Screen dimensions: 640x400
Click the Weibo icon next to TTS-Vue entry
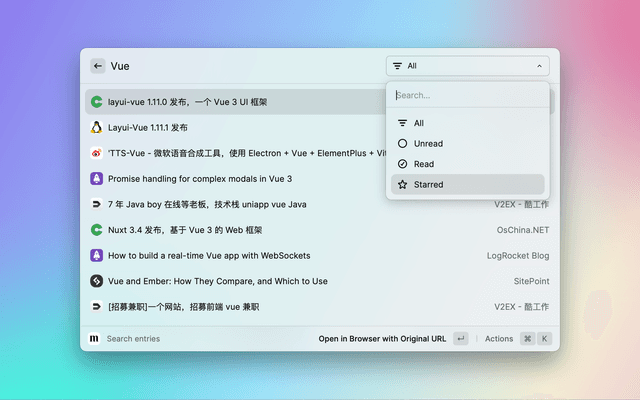pos(97,153)
